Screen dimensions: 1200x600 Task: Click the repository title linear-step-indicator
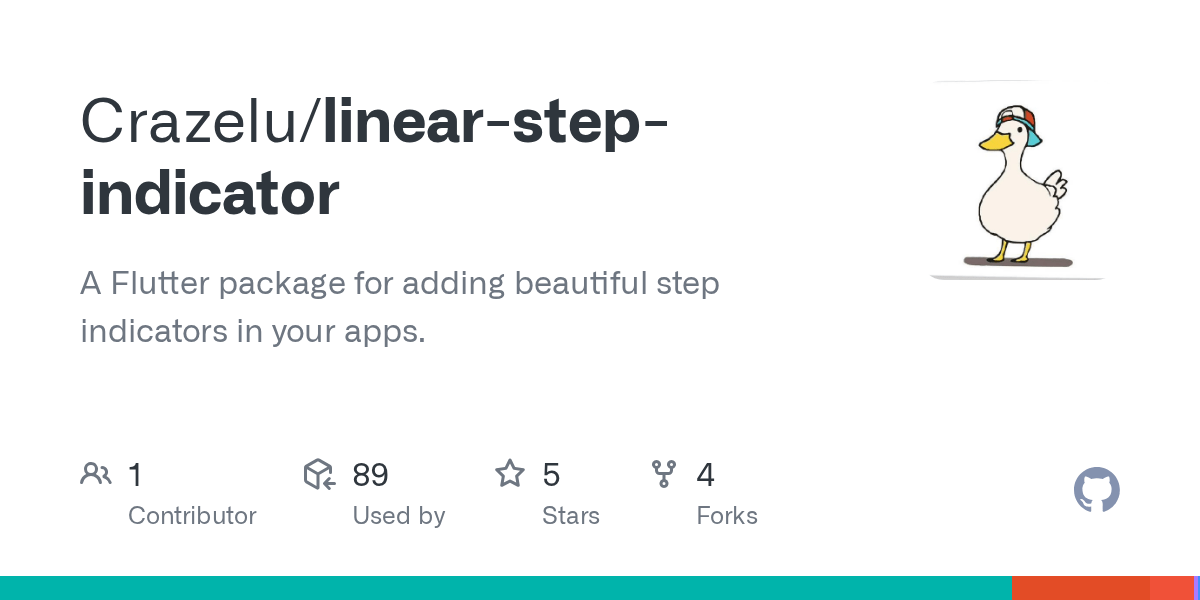pyautogui.click(x=497, y=121)
